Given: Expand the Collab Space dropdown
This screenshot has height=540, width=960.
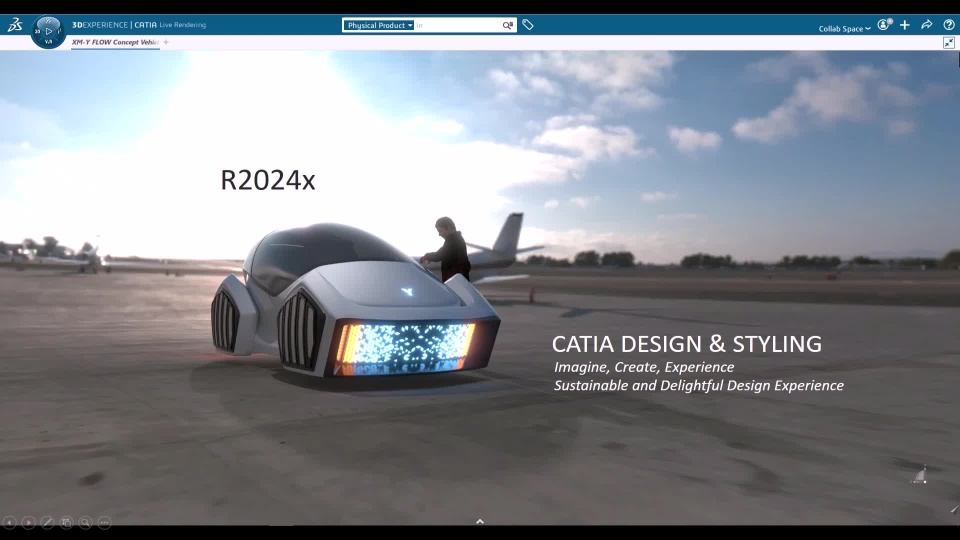Looking at the screenshot, I should tap(844, 29).
